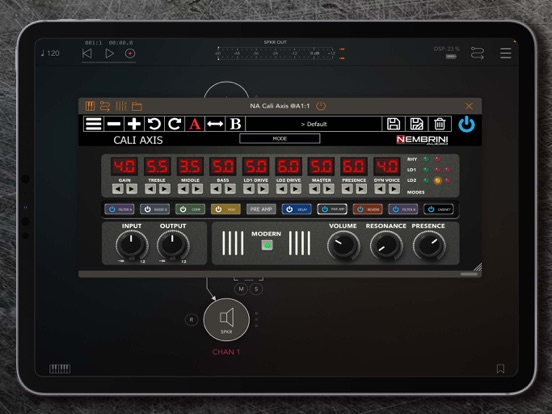This screenshot has height=414, width=552.
Task: Open the Default preset selector
Action: click(314, 124)
